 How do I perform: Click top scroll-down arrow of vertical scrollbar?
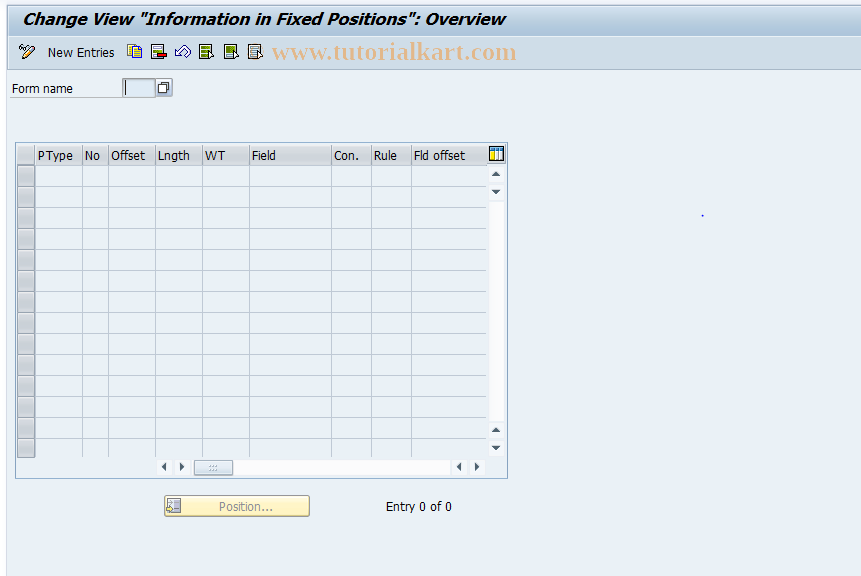496,192
